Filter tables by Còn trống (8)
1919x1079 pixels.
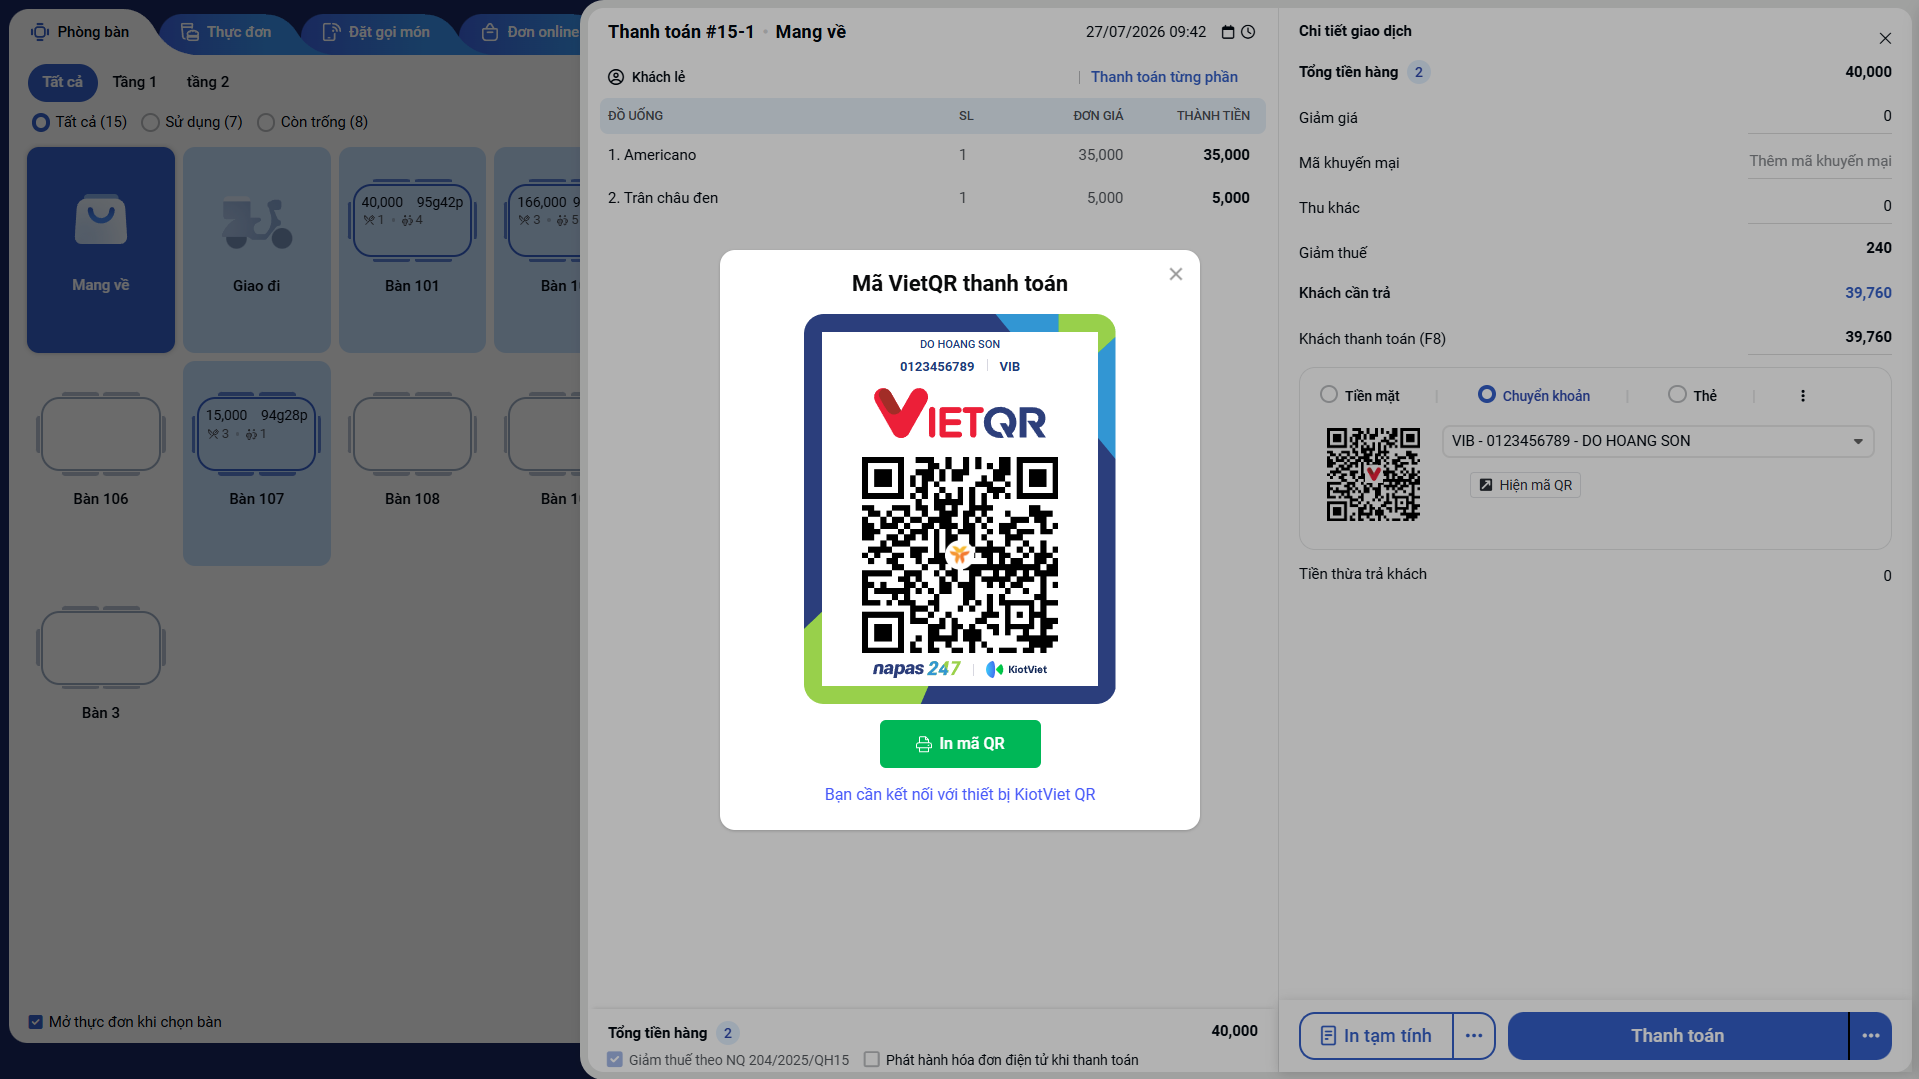[313, 122]
